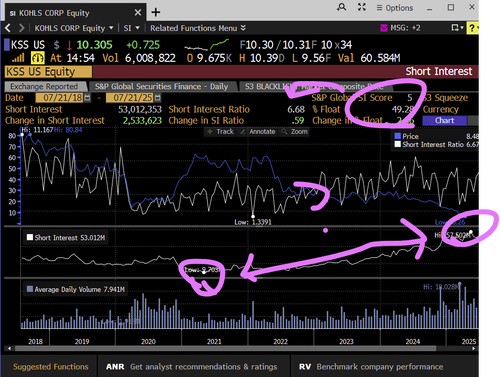Close the KOHLS CORP Equity tab
The height and width of the screenshot is (377, 500).
click(138, 13)
